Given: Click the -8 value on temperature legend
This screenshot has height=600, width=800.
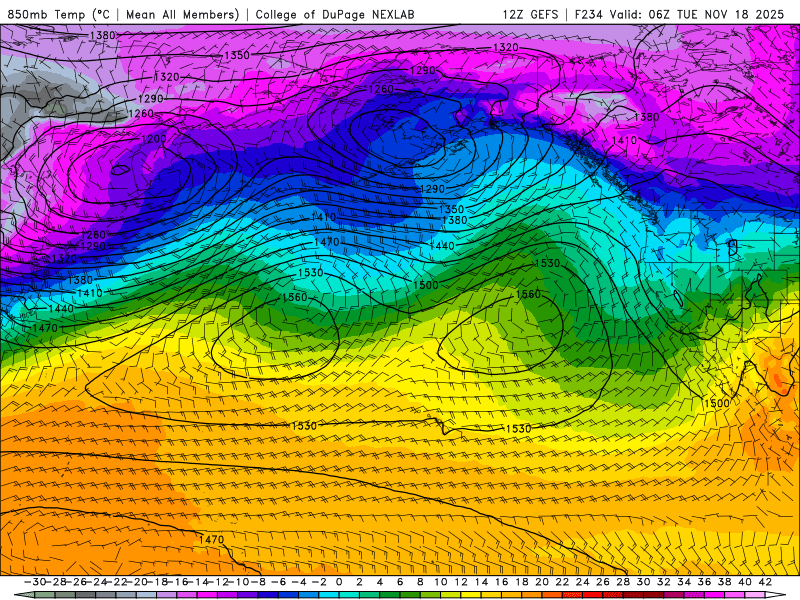Looking at the screenshot, I should tap(259, 582).
